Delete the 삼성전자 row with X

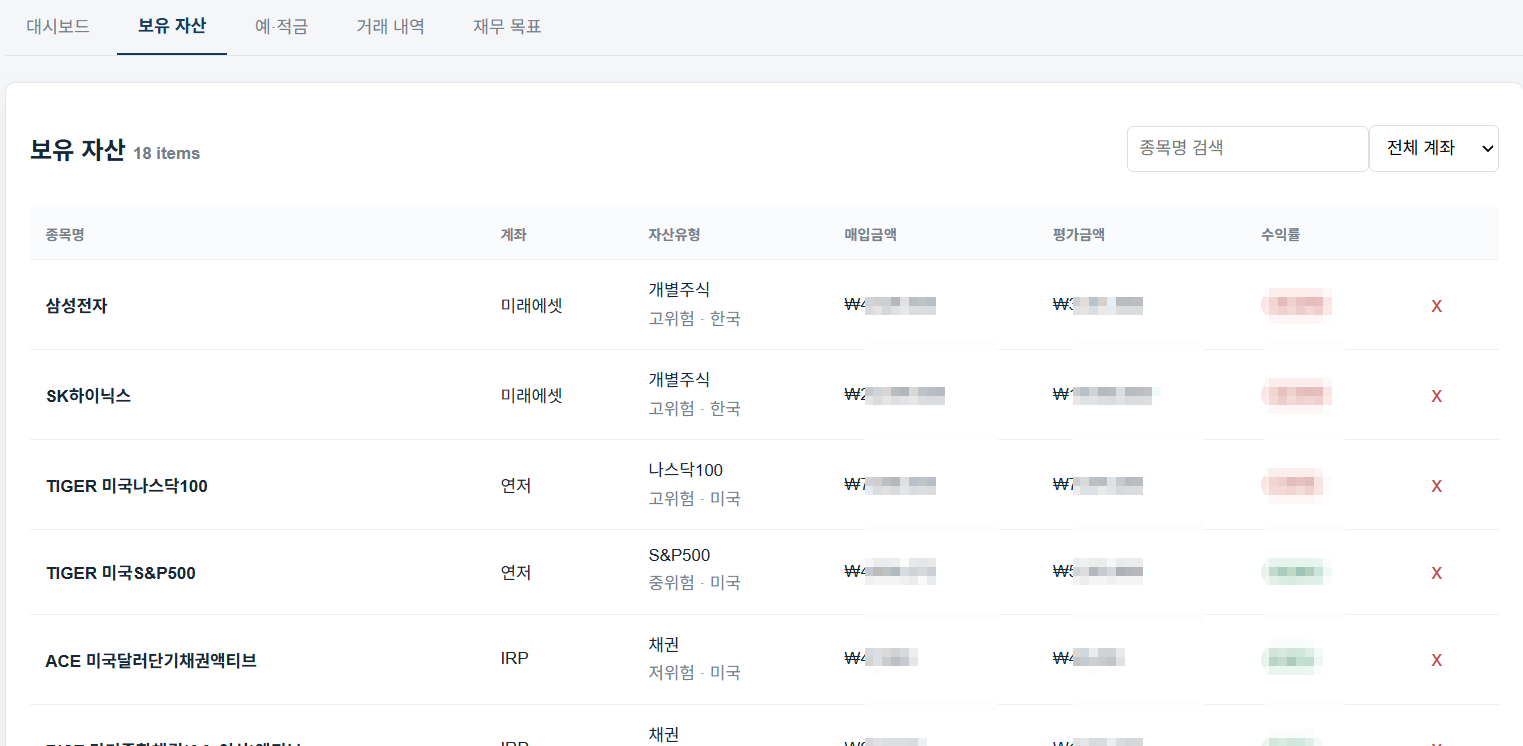[1436, 306]
